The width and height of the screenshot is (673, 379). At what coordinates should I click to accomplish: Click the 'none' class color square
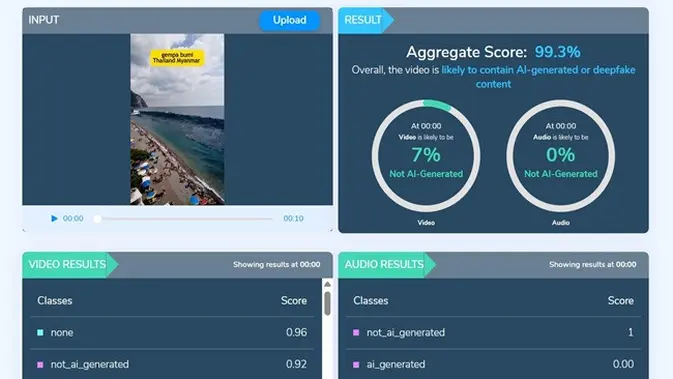point(40,332)
